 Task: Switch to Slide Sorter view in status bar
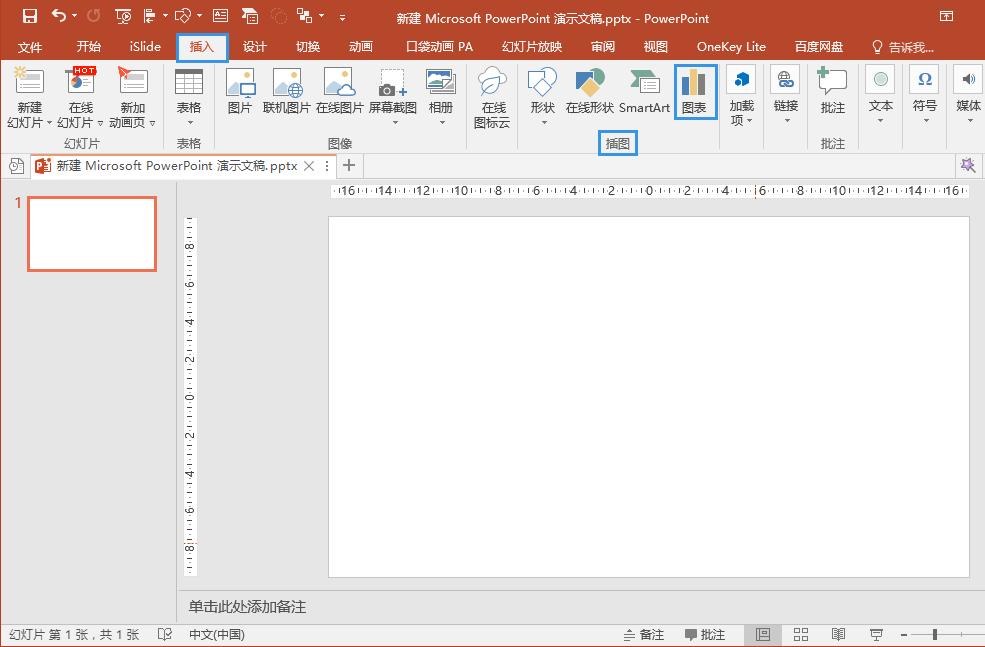coord(800,634)
